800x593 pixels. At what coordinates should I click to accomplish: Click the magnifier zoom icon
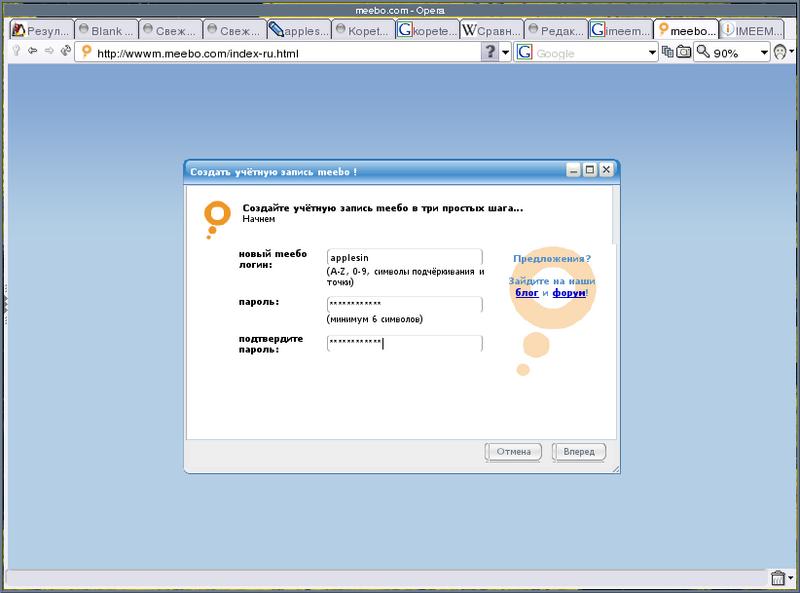[703, 52]
